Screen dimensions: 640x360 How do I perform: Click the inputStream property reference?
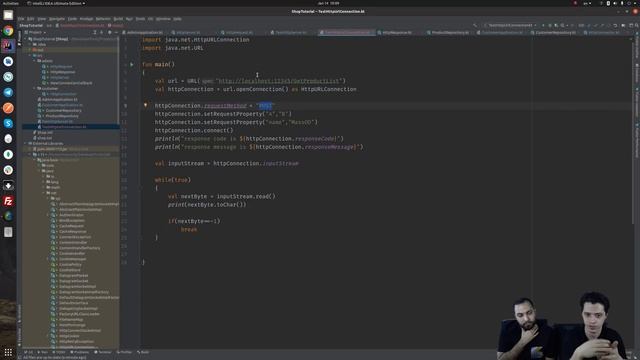point(280,163)
